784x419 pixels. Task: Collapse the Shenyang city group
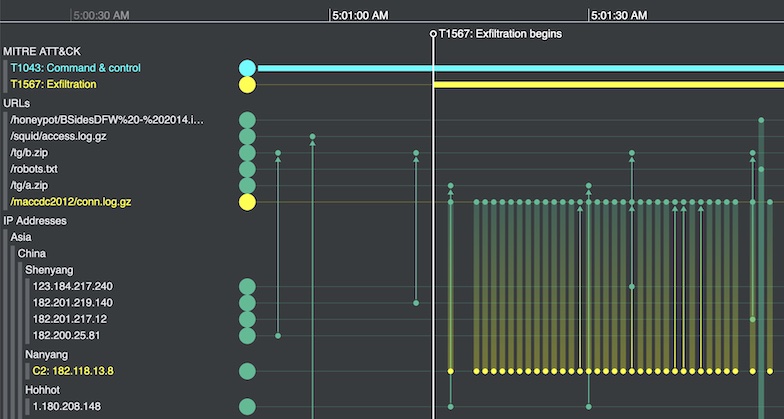coord(48,270)
